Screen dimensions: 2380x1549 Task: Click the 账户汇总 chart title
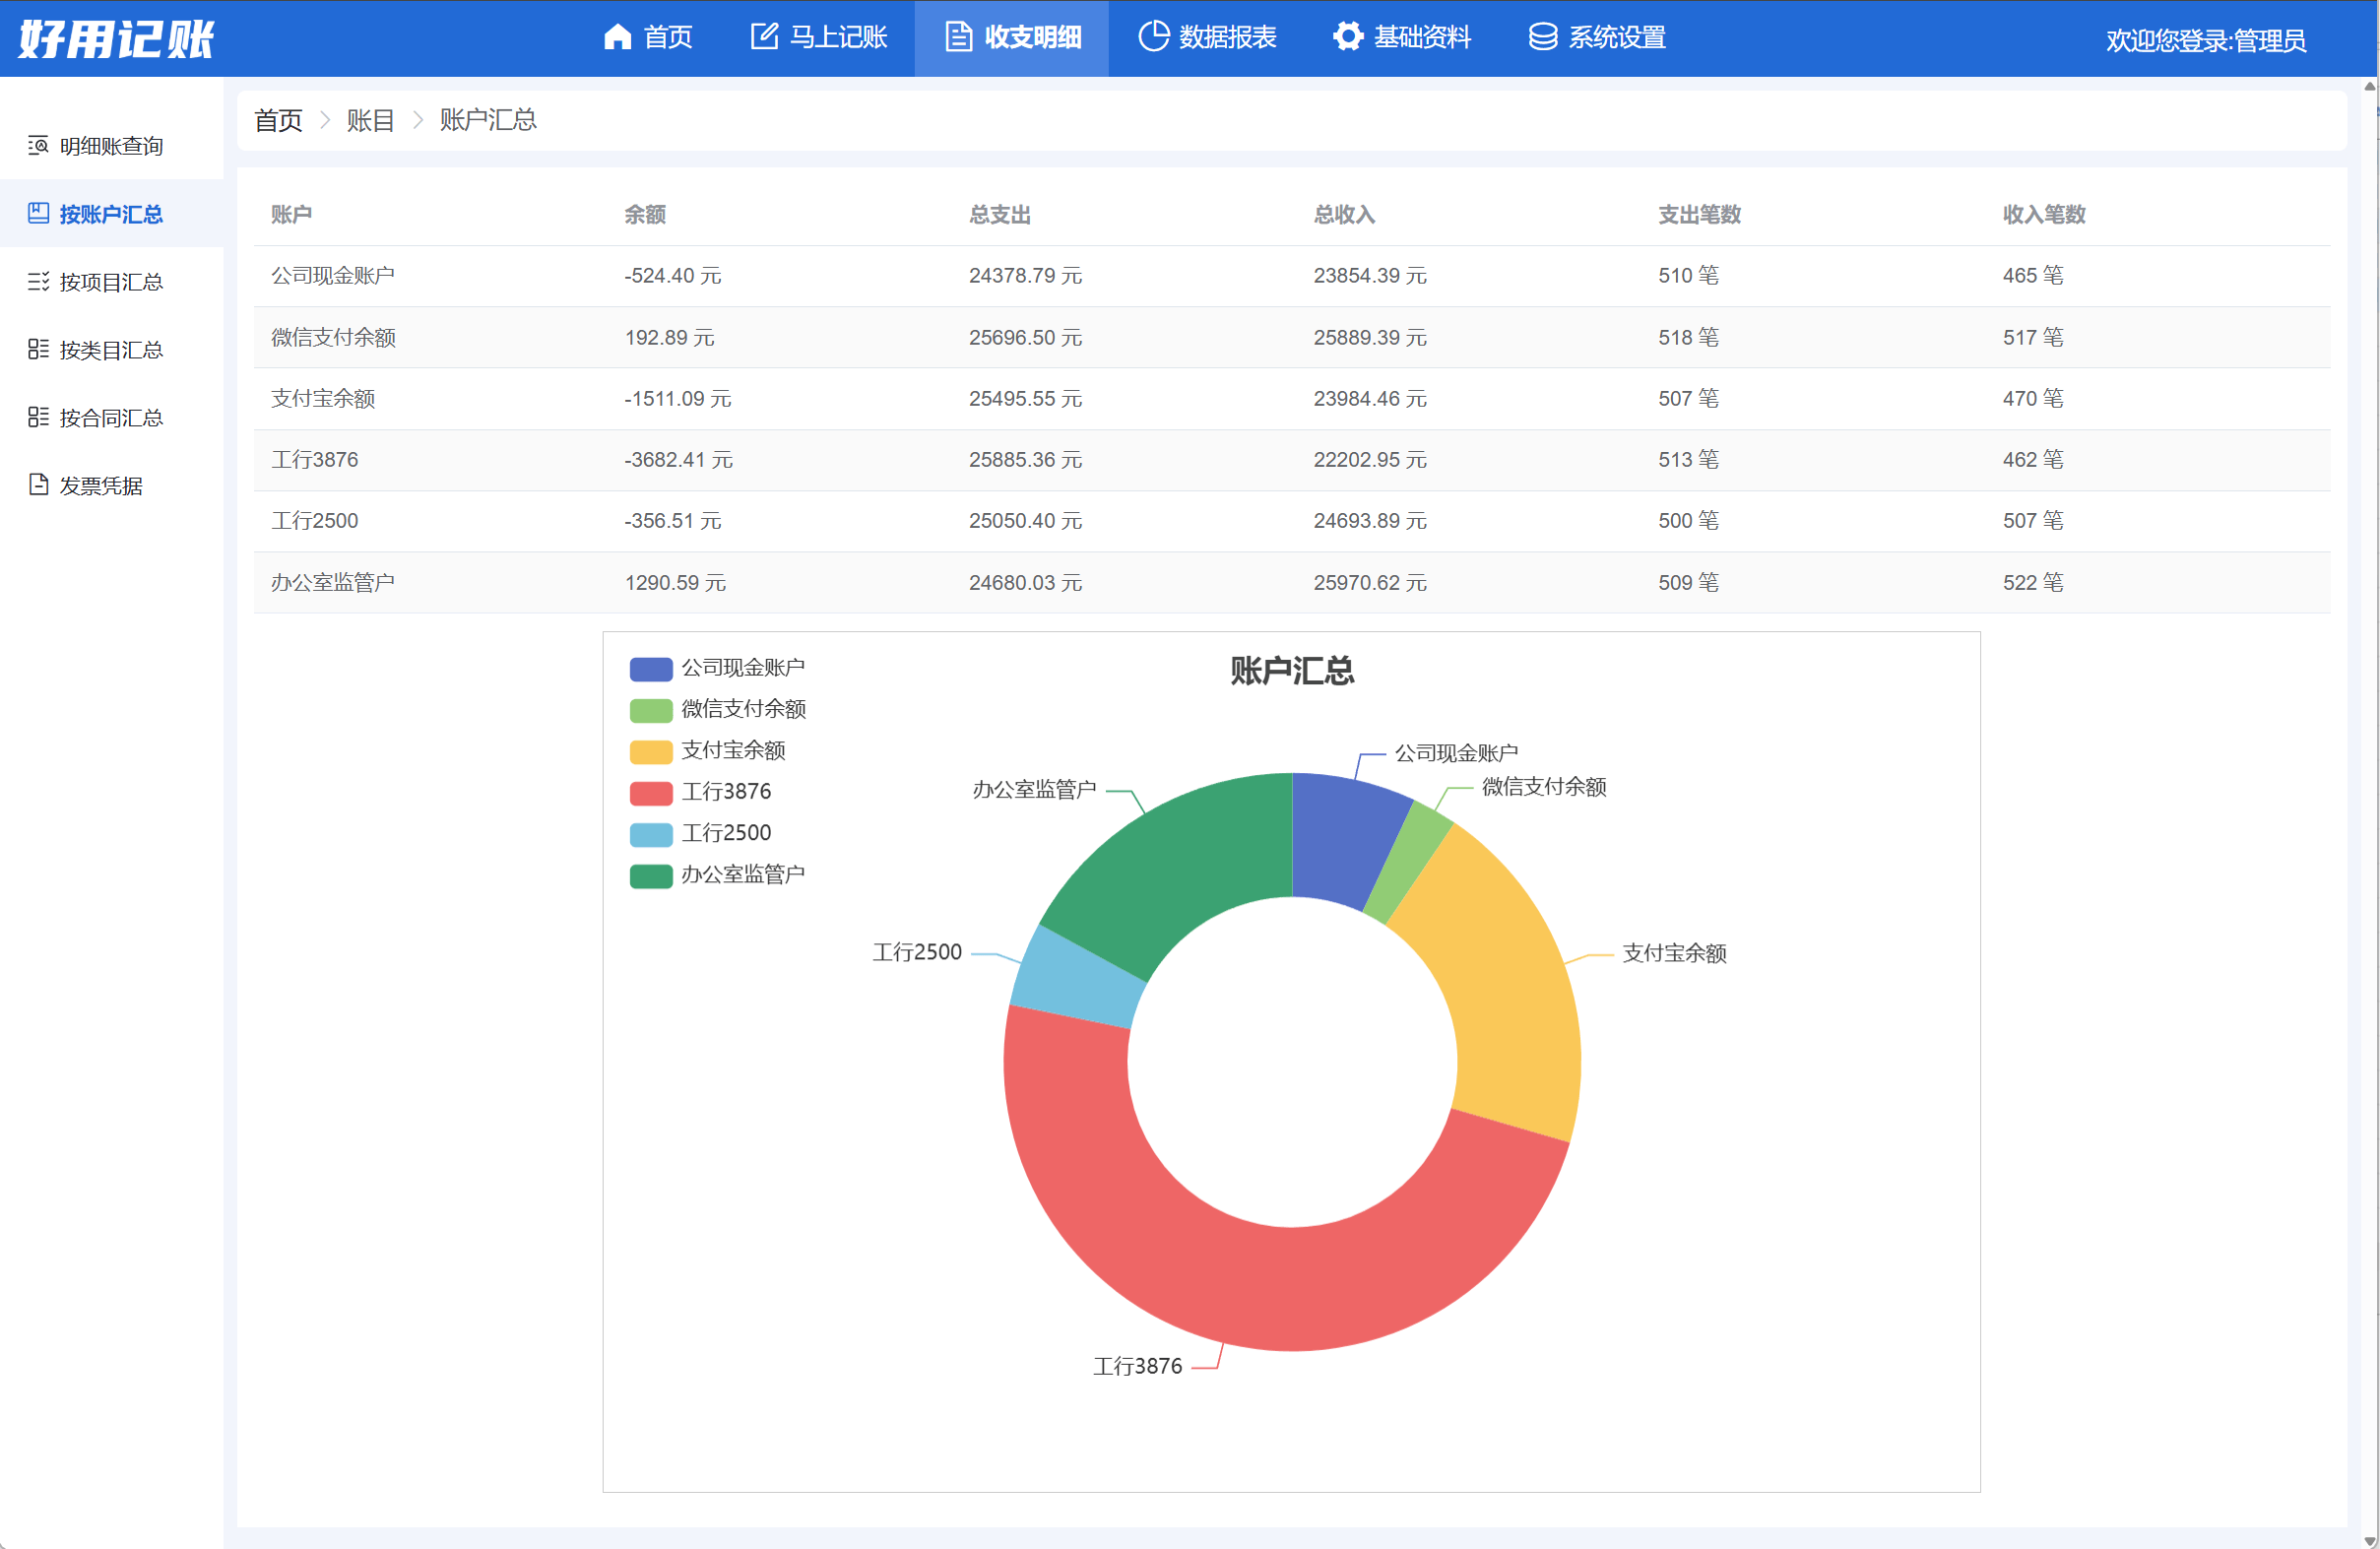(x=1291, y=671)
